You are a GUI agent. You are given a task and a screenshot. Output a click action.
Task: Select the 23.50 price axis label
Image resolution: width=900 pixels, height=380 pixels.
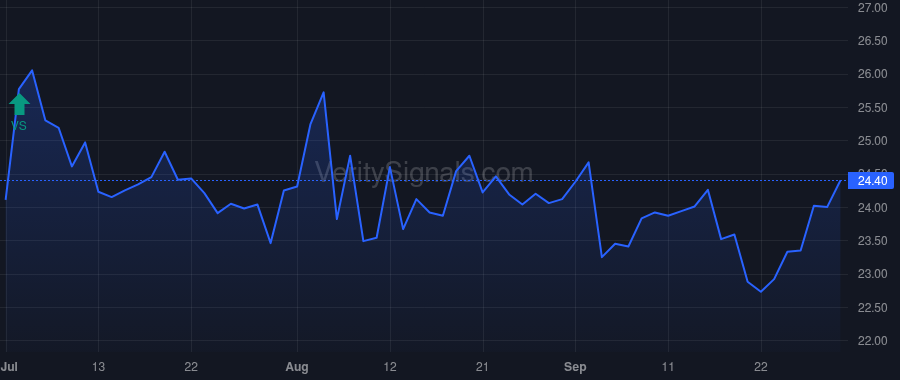pyautogui.click(x=872, y=241)
